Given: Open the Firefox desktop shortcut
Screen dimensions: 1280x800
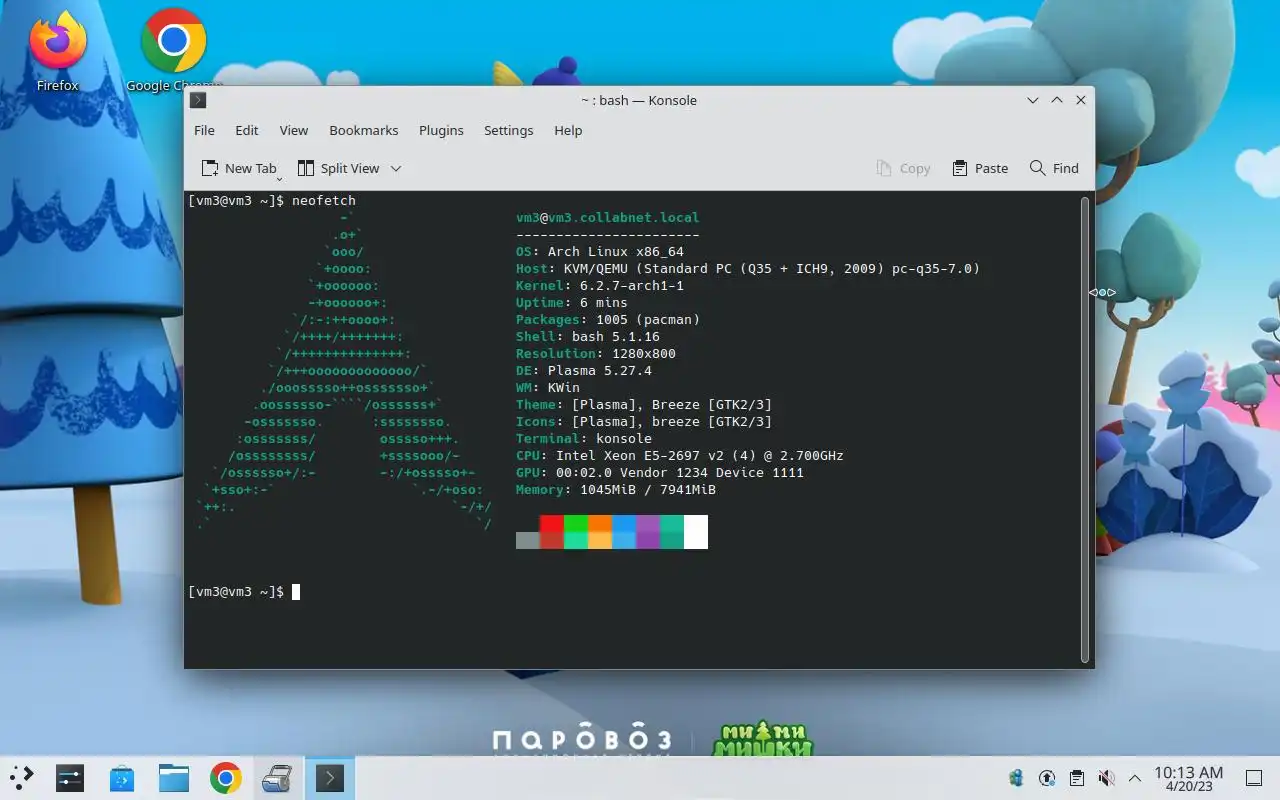Looking at the screenshot, I should 57,50.
